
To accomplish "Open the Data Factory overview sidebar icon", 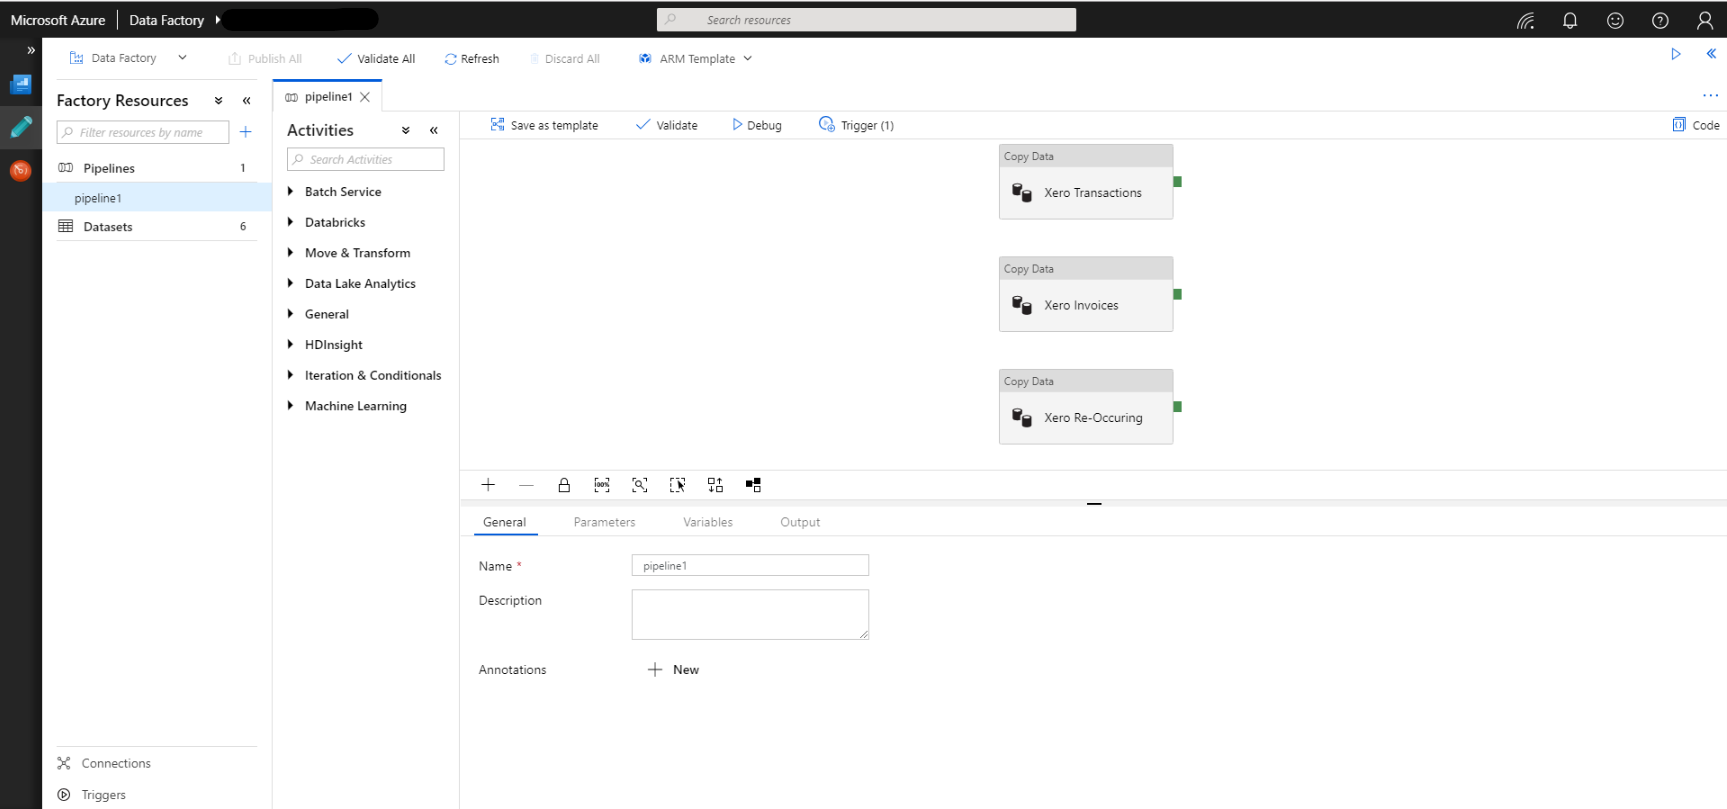I will 21,85.
